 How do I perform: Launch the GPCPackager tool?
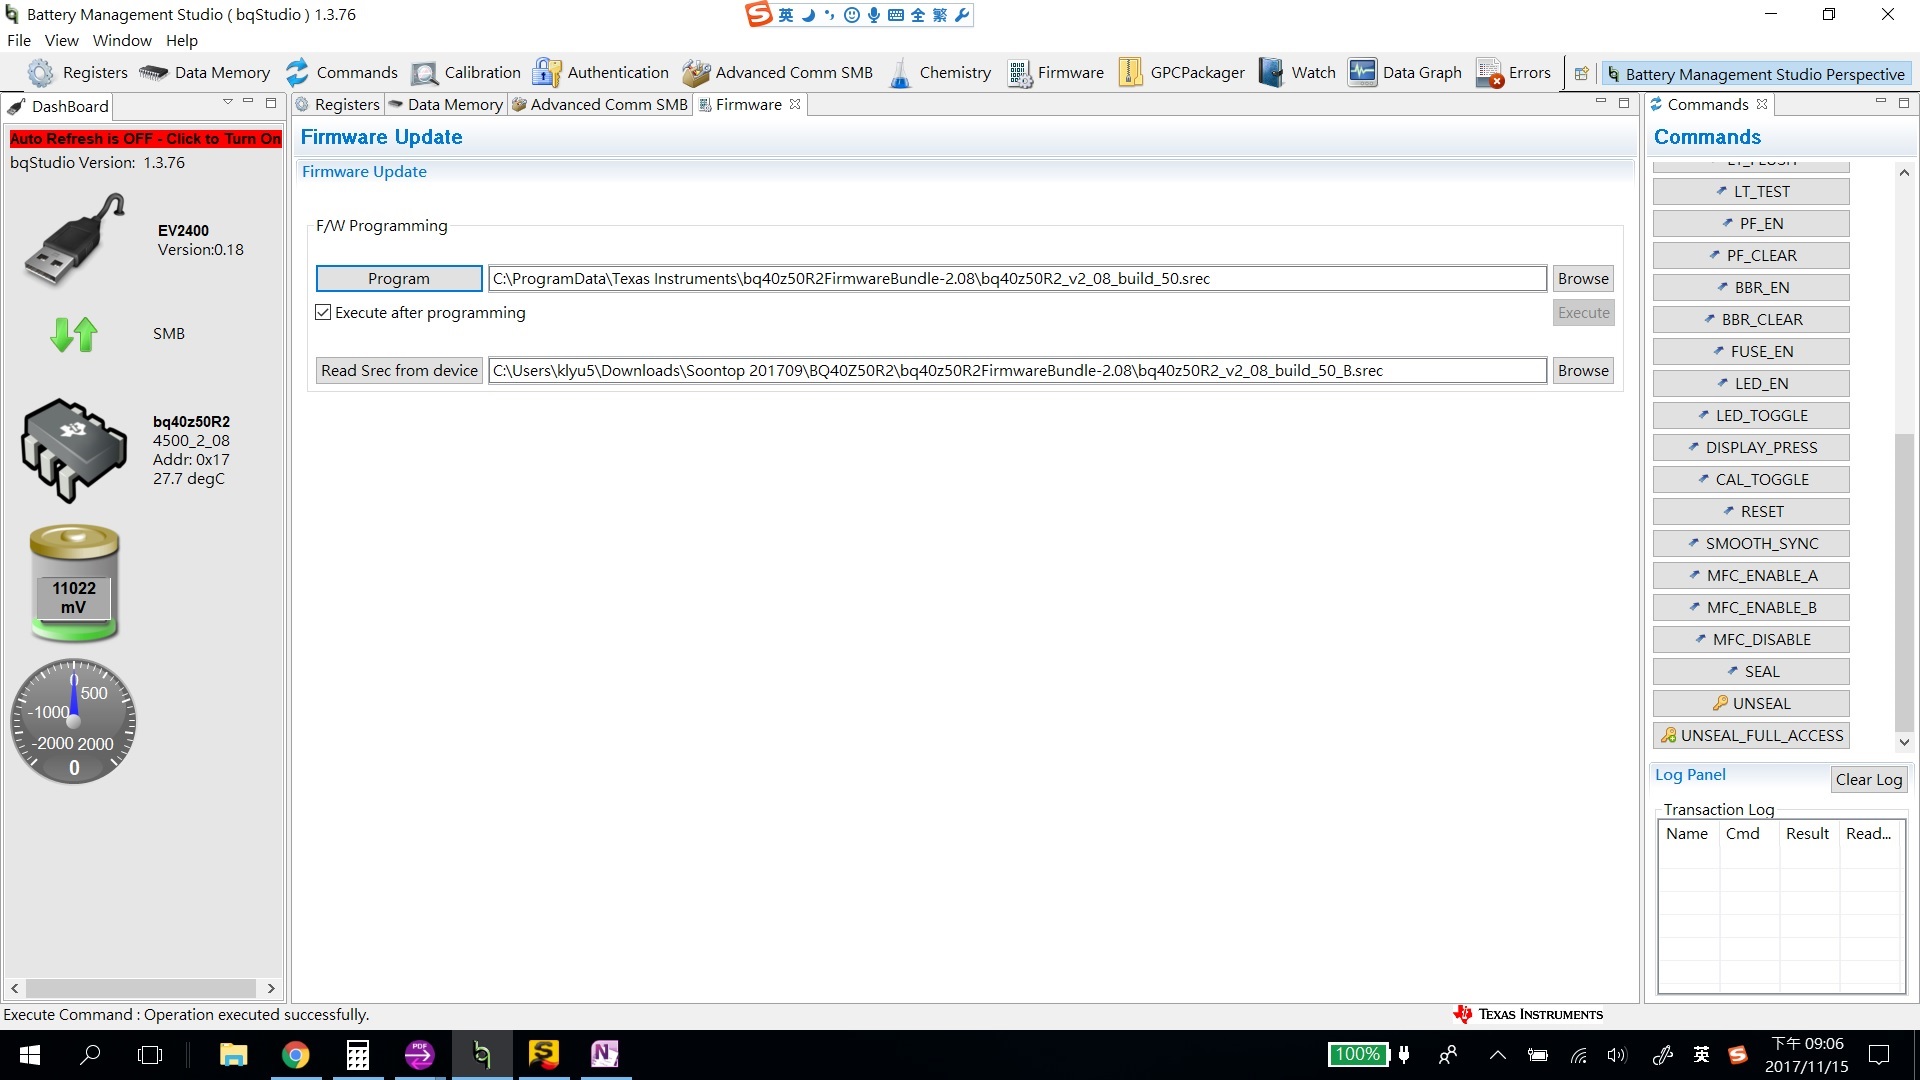1182,73
